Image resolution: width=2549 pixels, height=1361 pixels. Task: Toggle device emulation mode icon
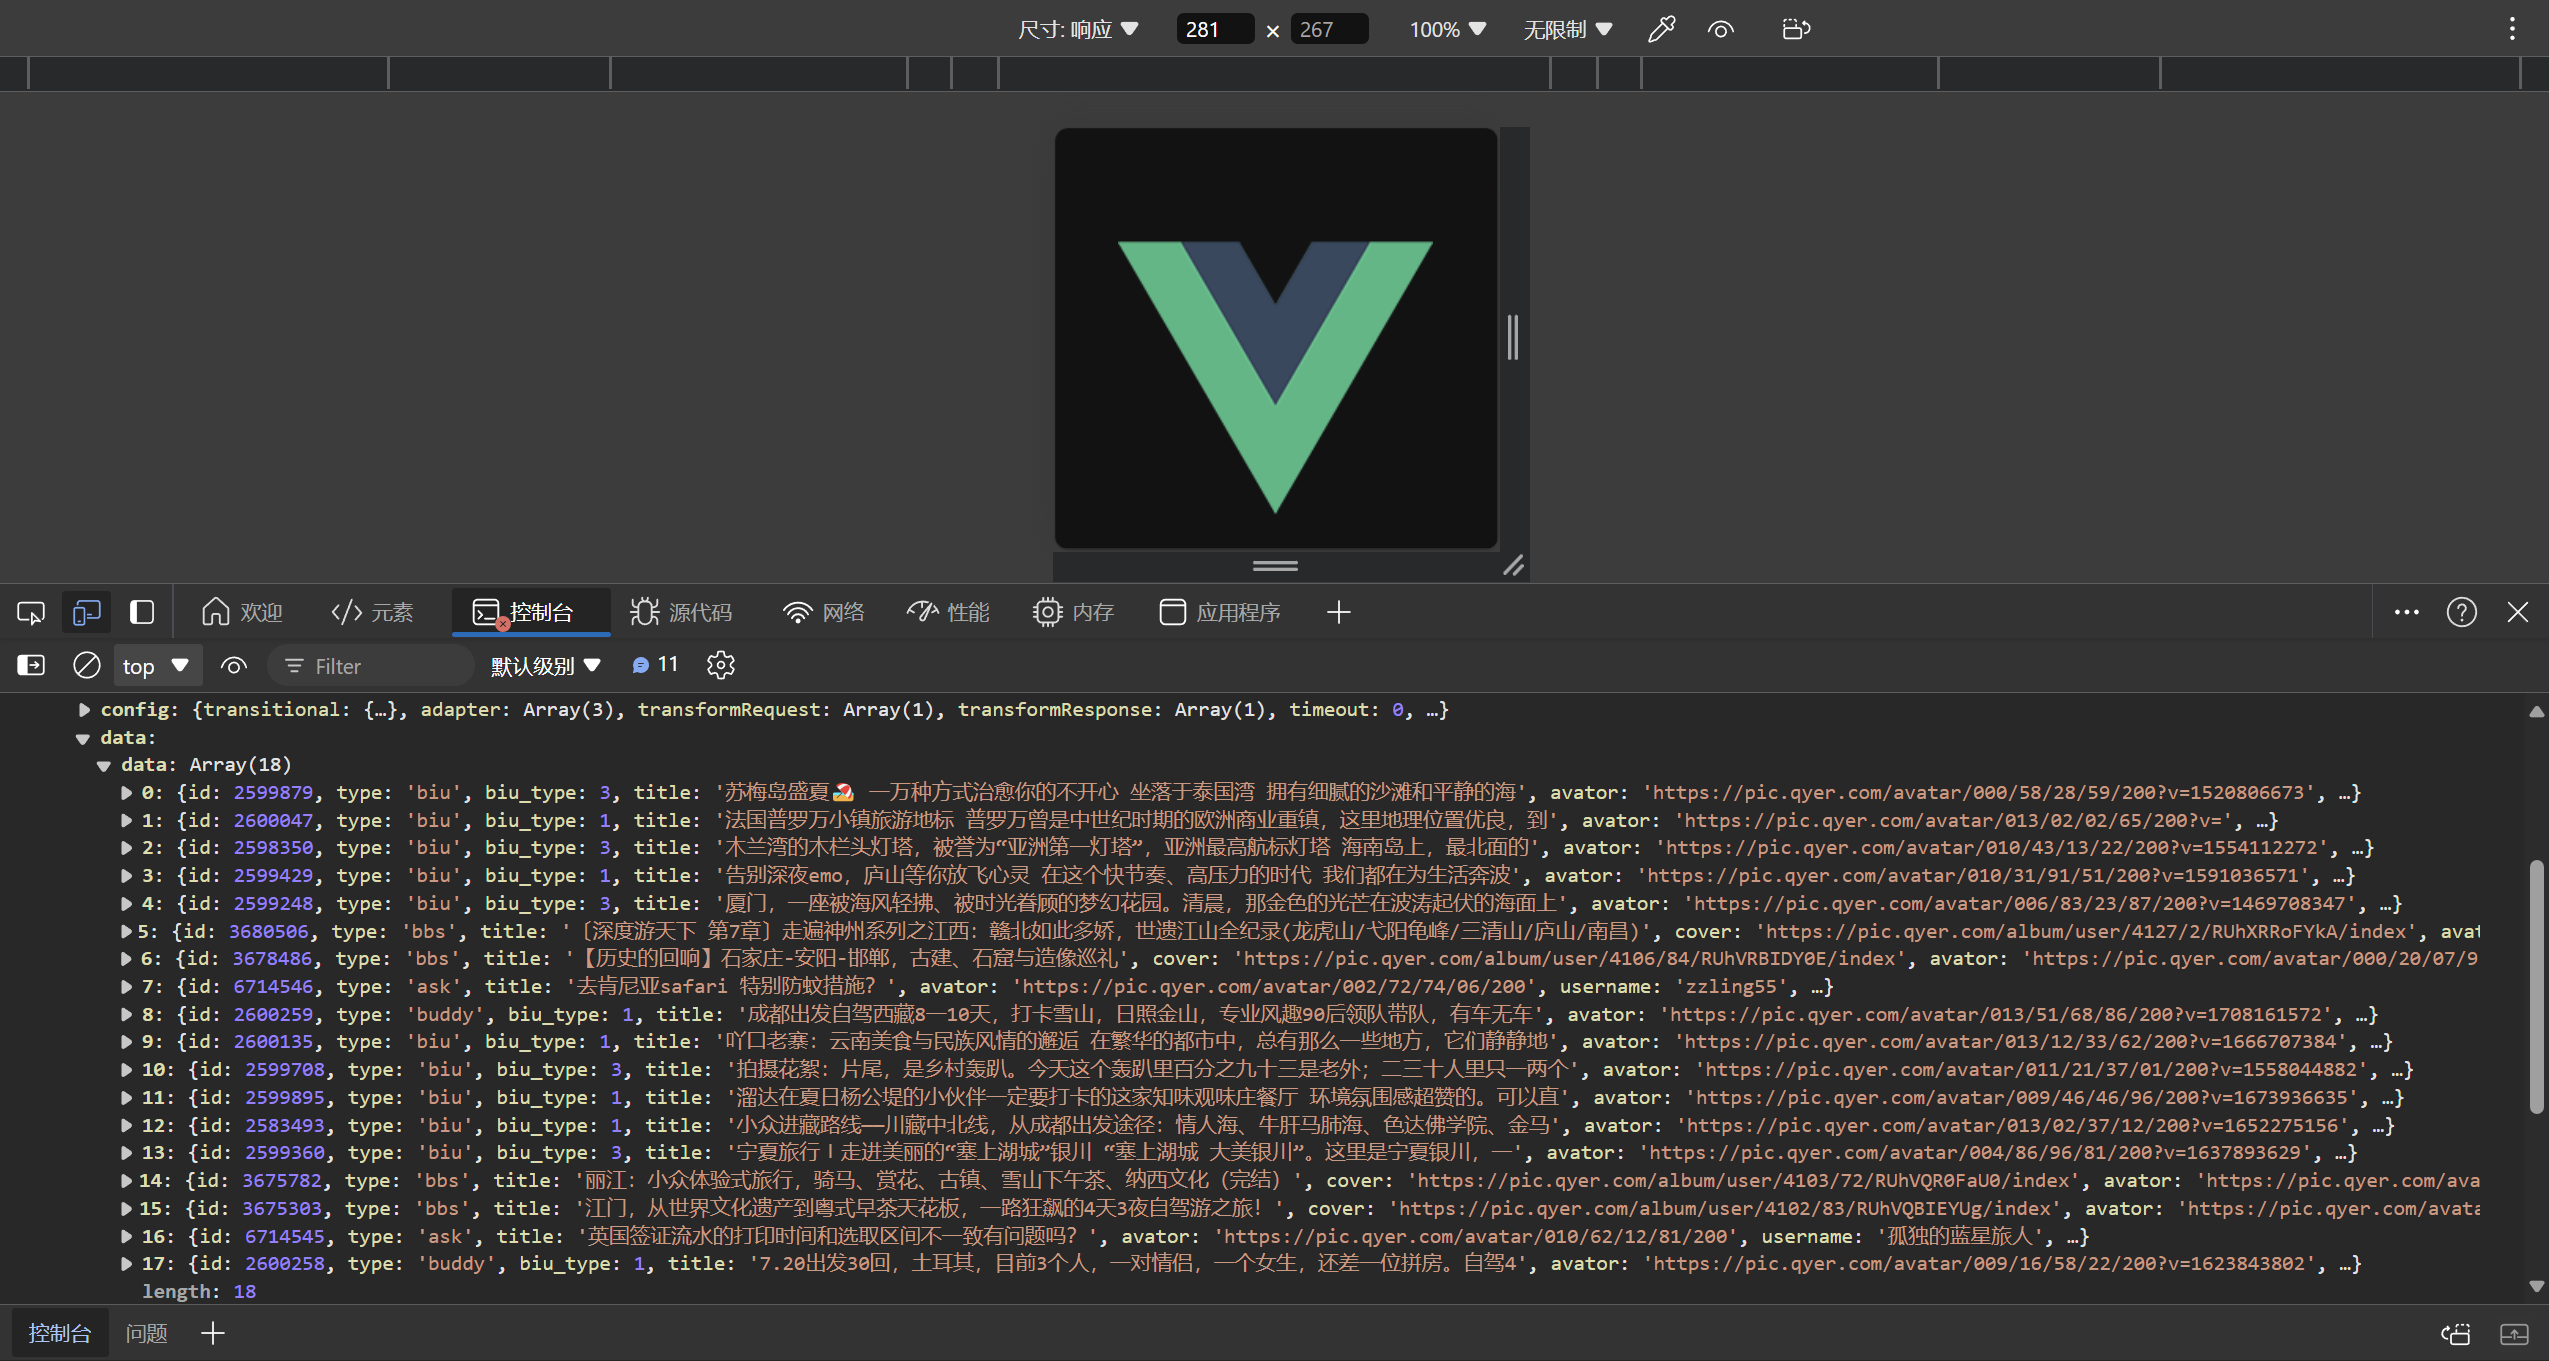[86, 612]
